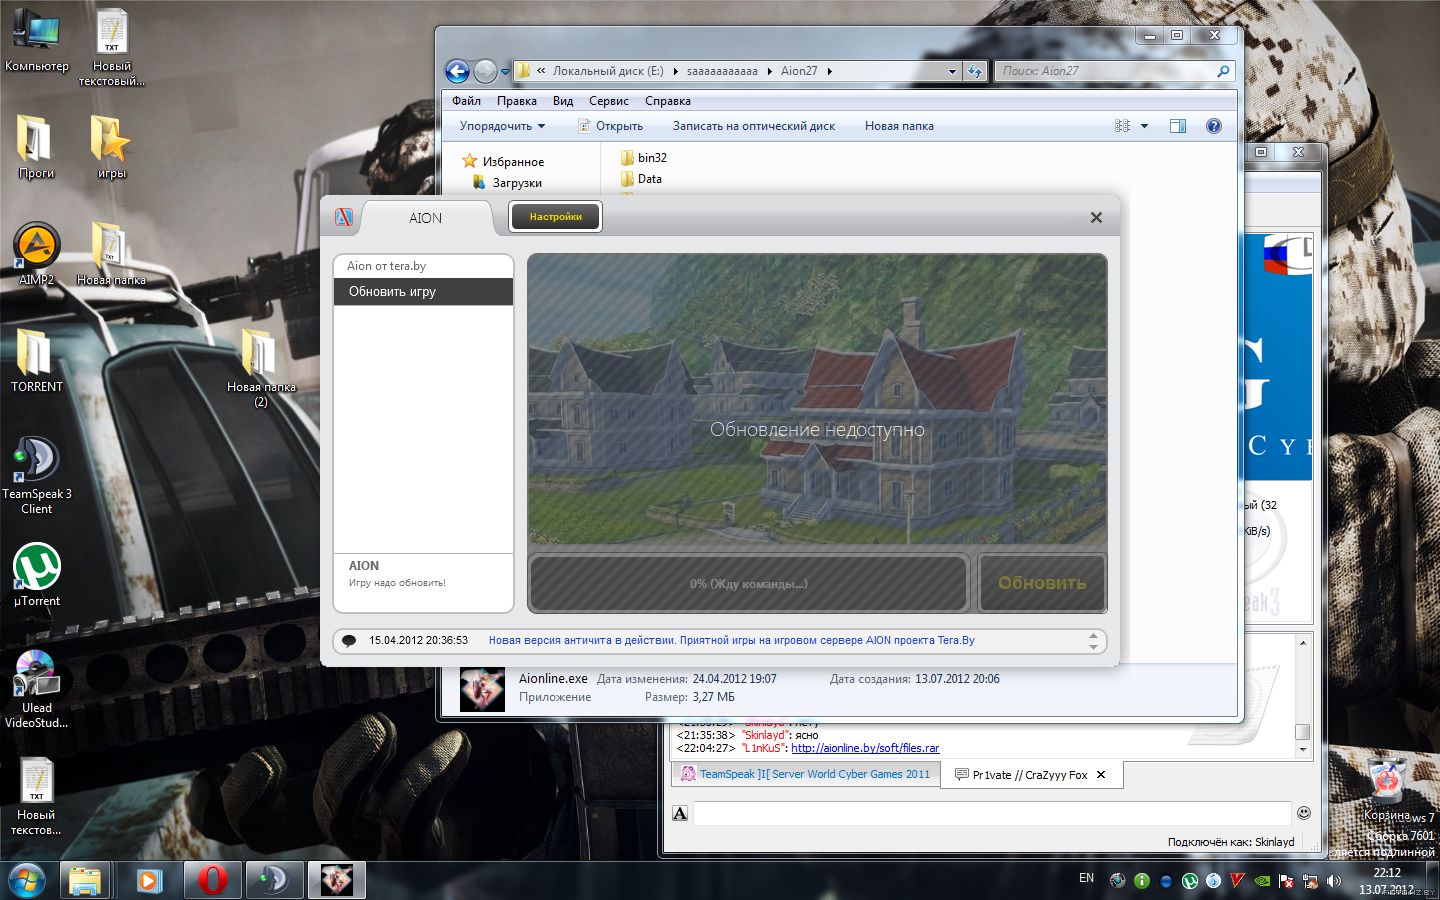Close the 'Pr1vate // CraZyyy Fox' chat tab
1440x900 pixels.
[x=1101, y=775]
